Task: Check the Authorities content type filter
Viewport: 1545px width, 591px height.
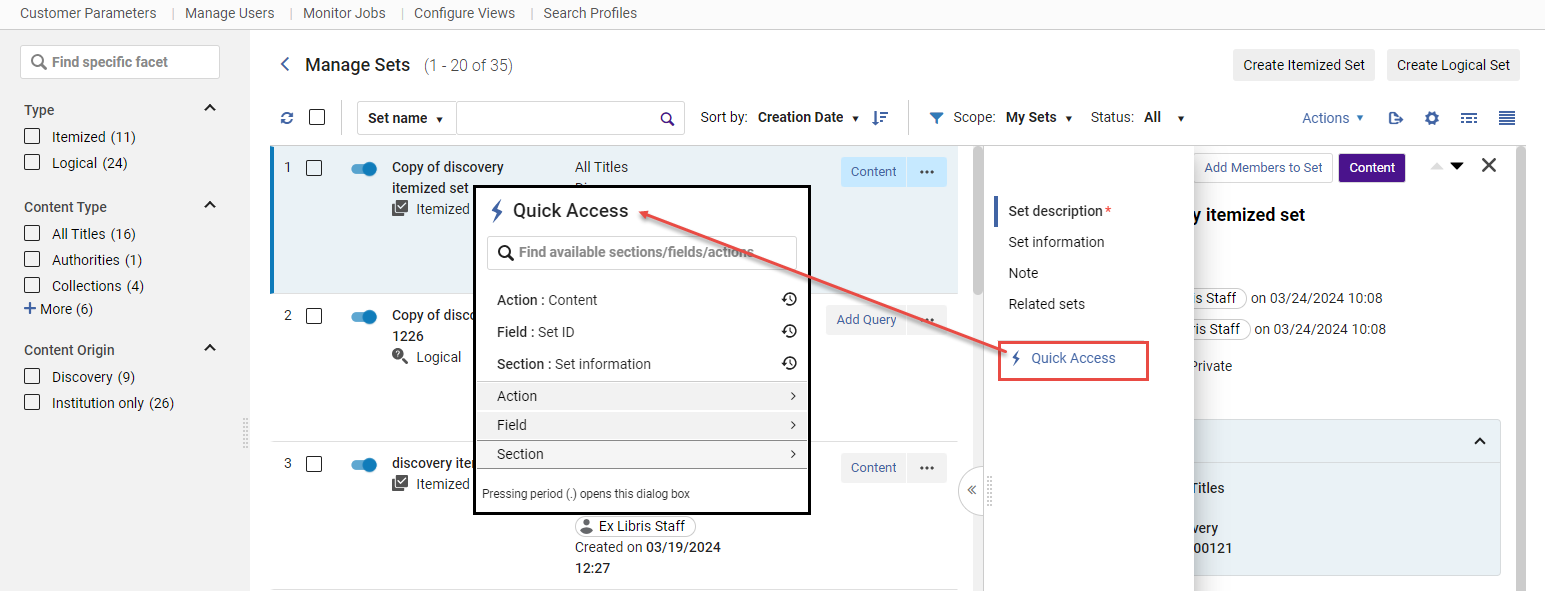Action: tap(32, 260)
